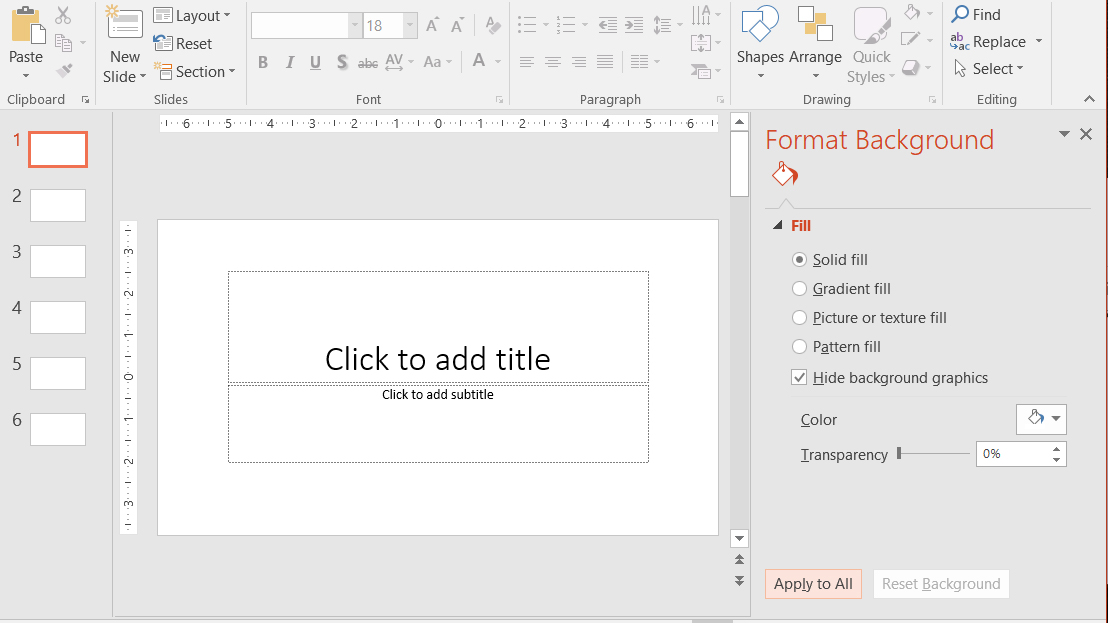Click the Paste clipboard icon

27,25
